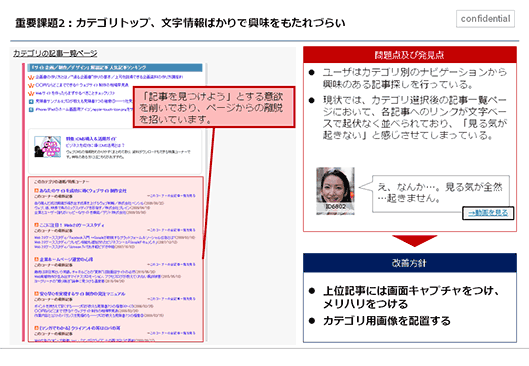The height and width of the screenshot is (366, 529).
Task: Click orange icon beside 企業ホームページ運営の心得
Action: pyautogui.click(x=36, y=259)
